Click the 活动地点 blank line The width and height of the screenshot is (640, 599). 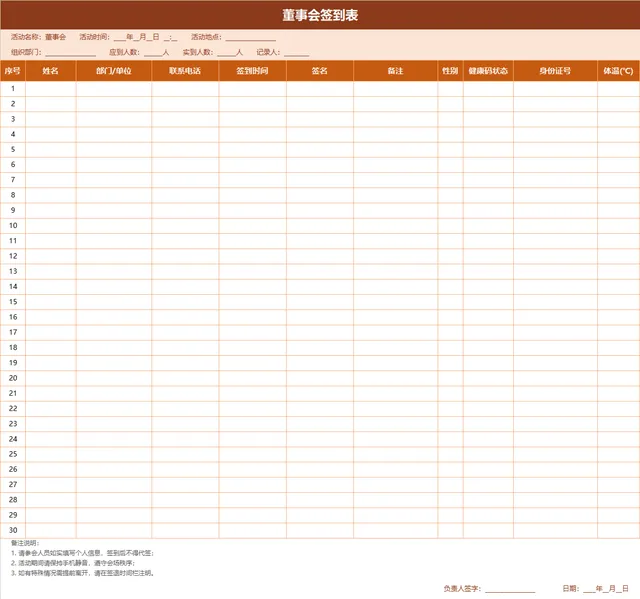(251, 38)
